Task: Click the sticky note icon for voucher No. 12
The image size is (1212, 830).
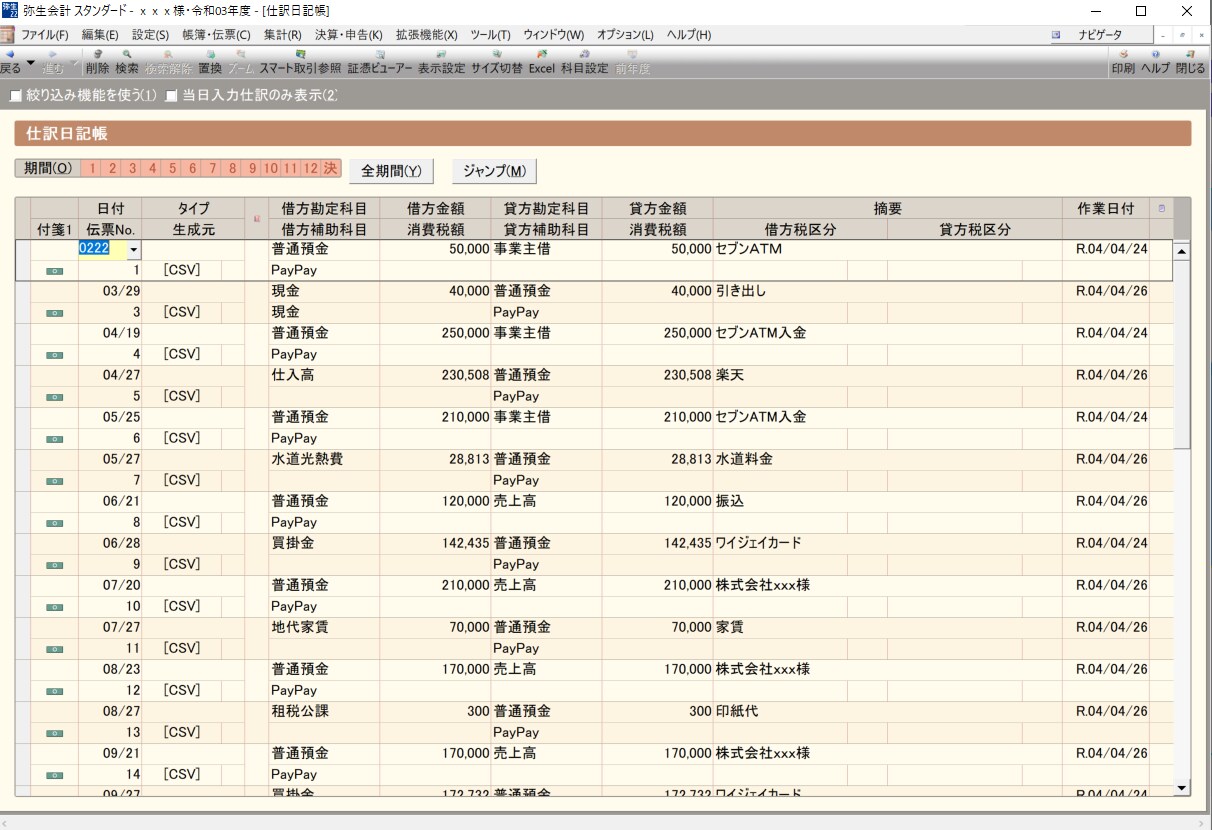Action: click(x=54, y=691)
